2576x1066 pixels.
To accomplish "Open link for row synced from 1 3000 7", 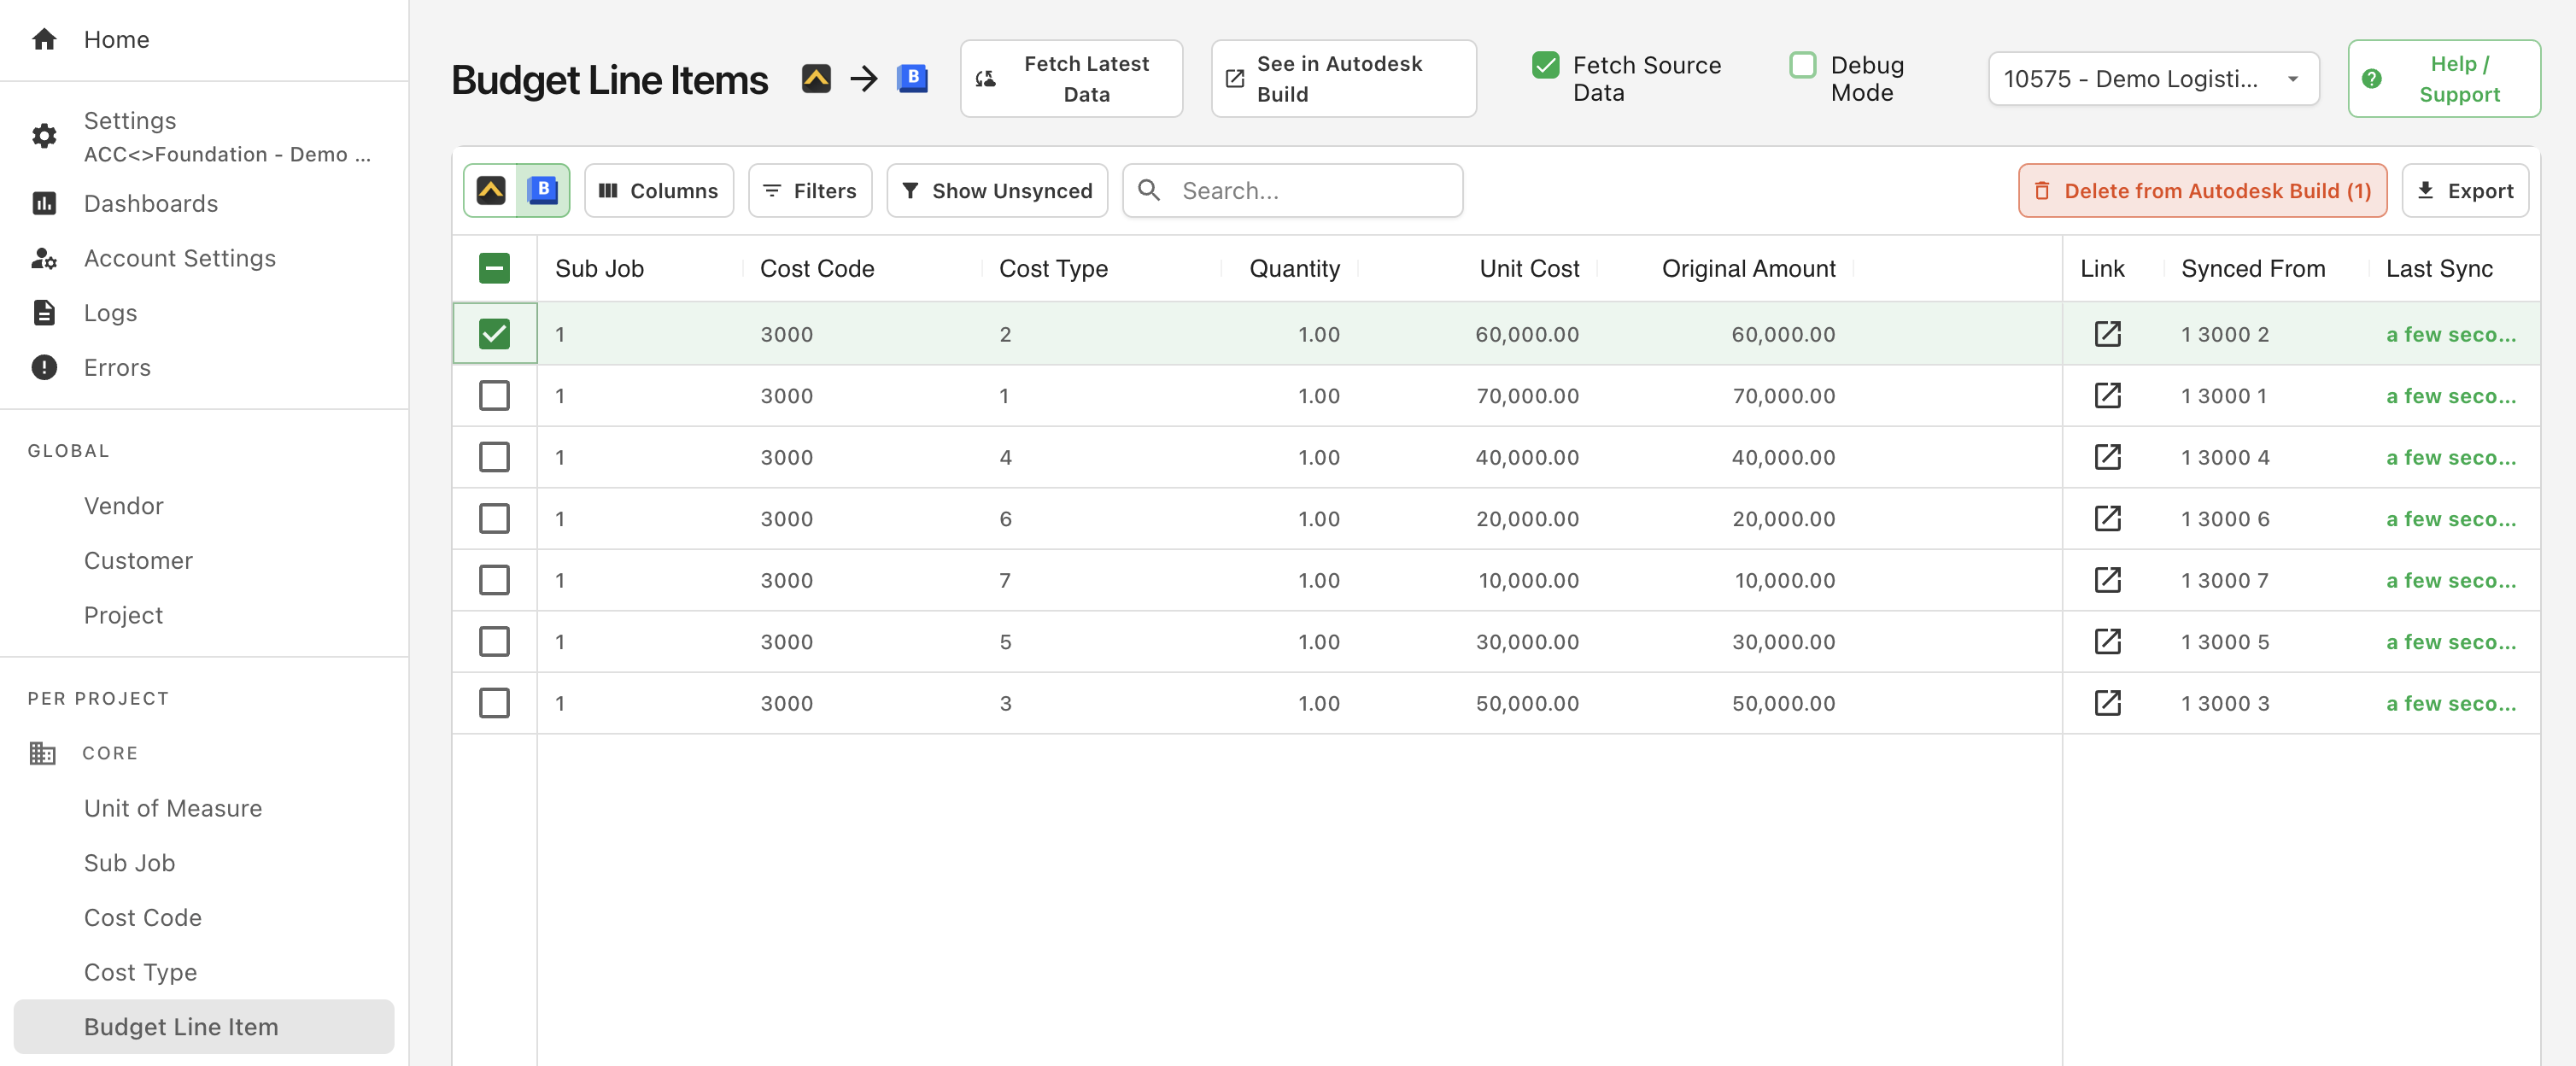I will click(x=2107, y=580).
